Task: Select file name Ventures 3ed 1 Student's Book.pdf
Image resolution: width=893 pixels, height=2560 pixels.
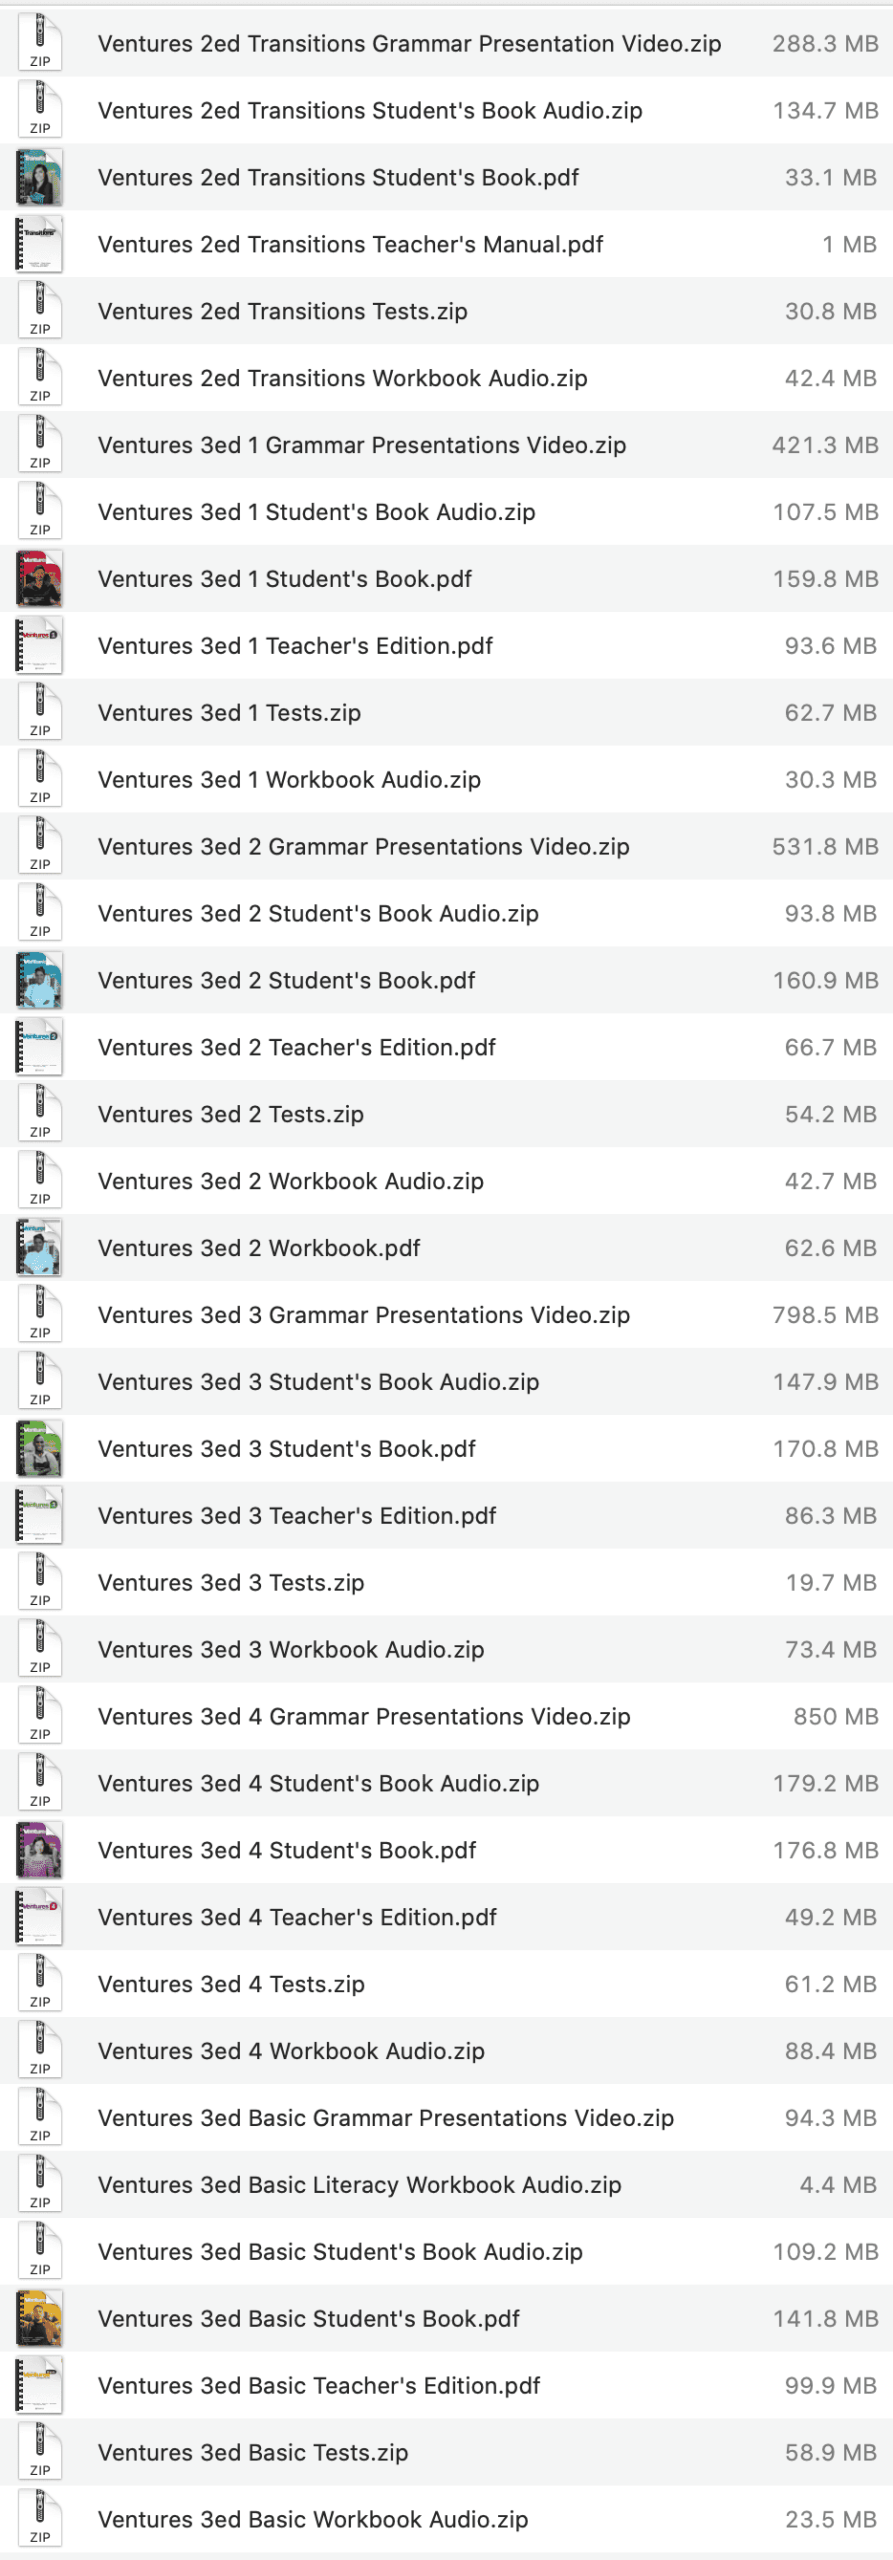Action: tap(285, 580)
